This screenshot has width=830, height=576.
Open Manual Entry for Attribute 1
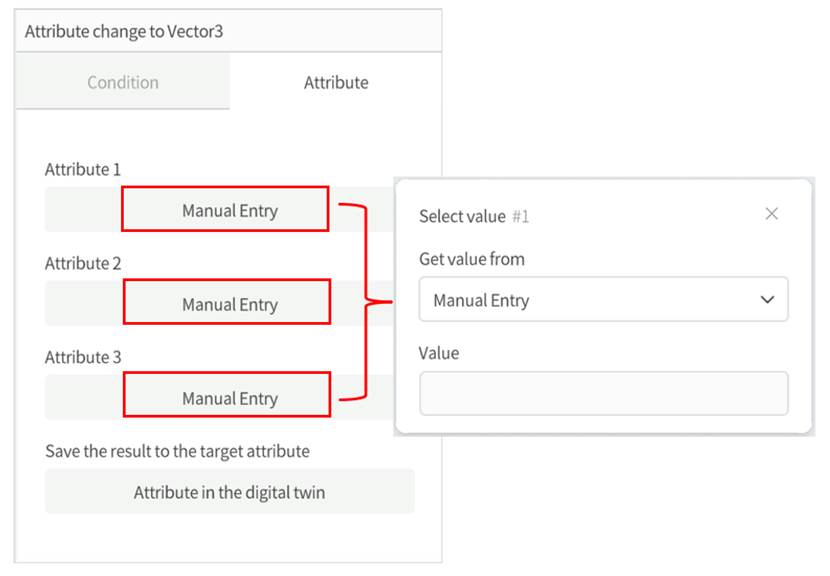click(x=229, y=211)
